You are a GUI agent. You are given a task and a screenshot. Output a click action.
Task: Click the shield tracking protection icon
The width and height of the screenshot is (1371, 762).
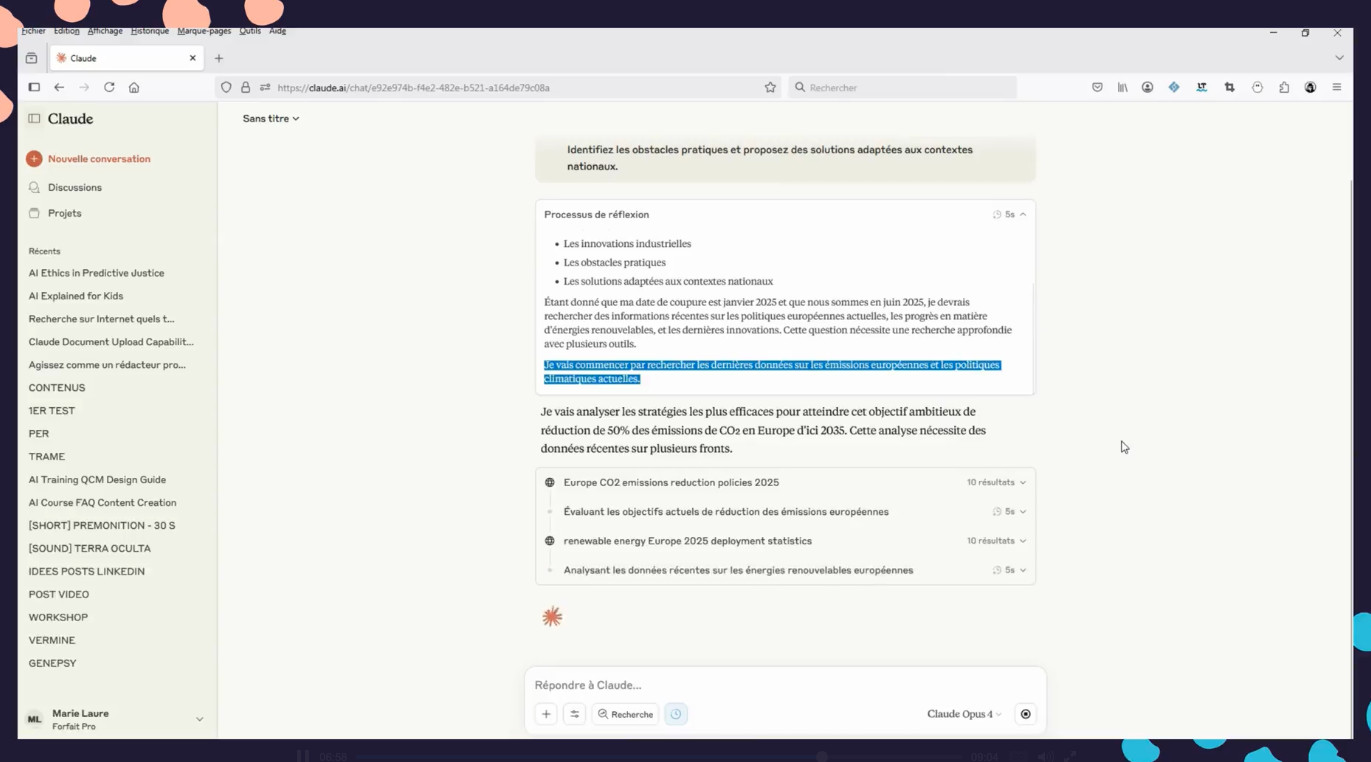(x=226, y=88)
